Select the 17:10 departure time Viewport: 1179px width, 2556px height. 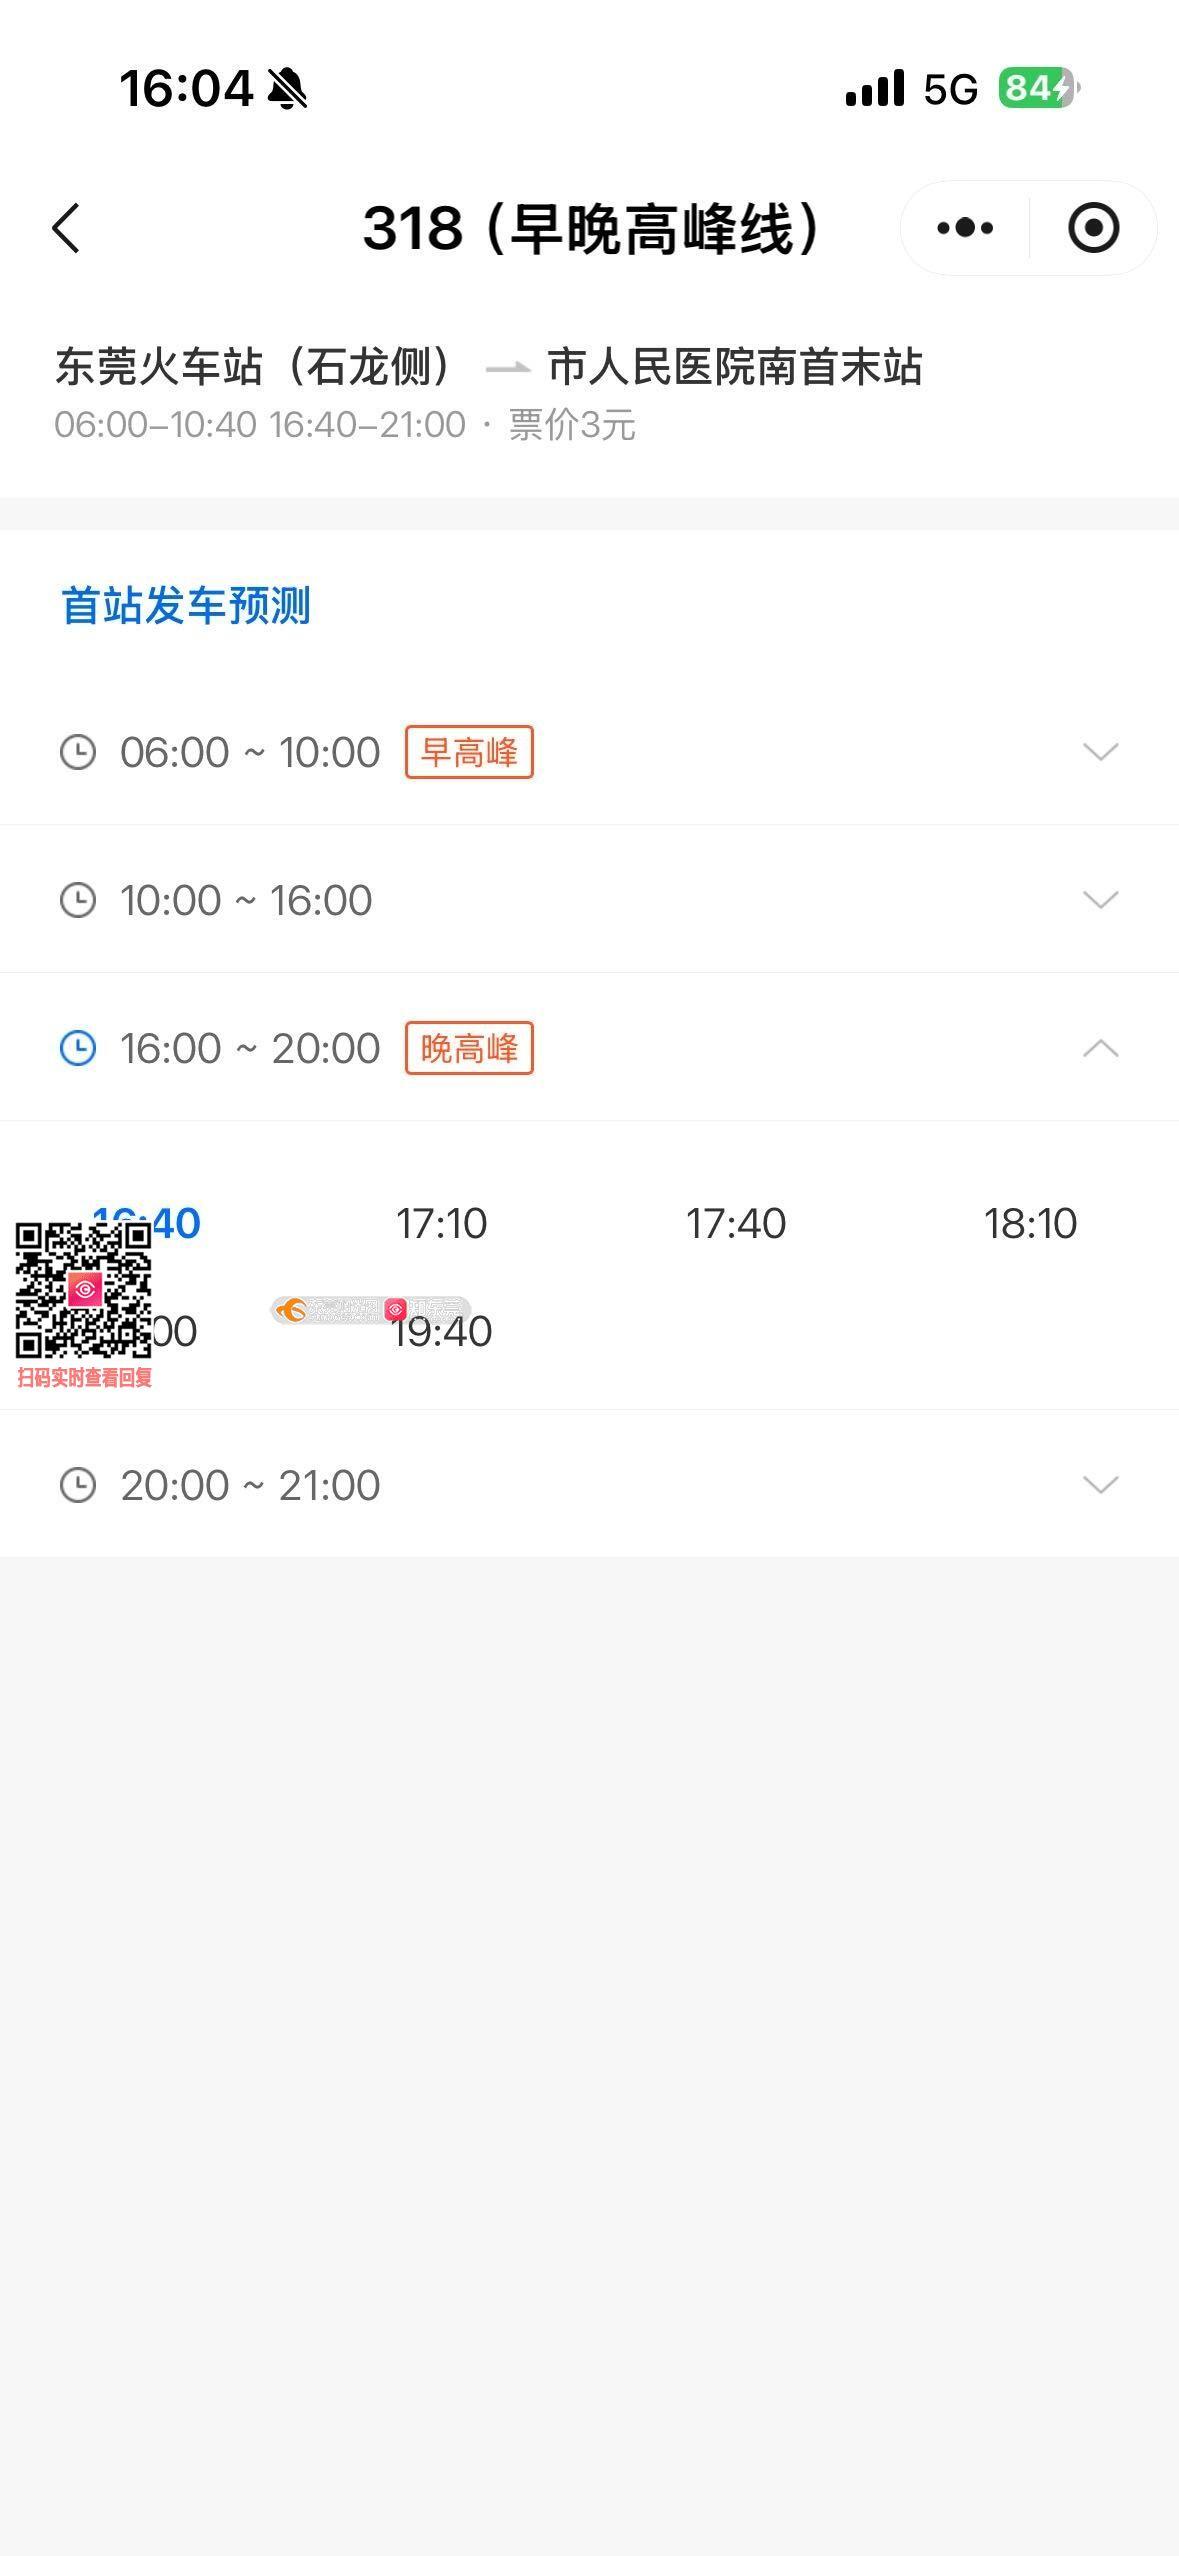click(x=441, y=1223)
